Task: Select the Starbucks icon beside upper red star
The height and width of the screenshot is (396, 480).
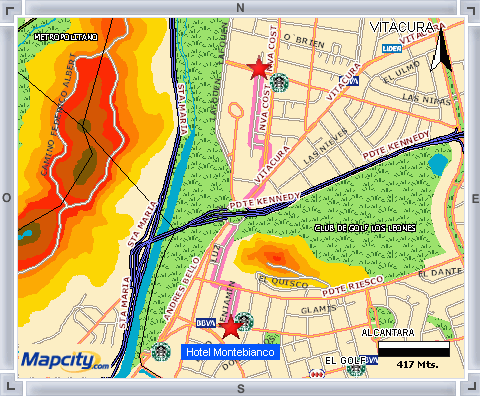Action: (x=279, y=83)
